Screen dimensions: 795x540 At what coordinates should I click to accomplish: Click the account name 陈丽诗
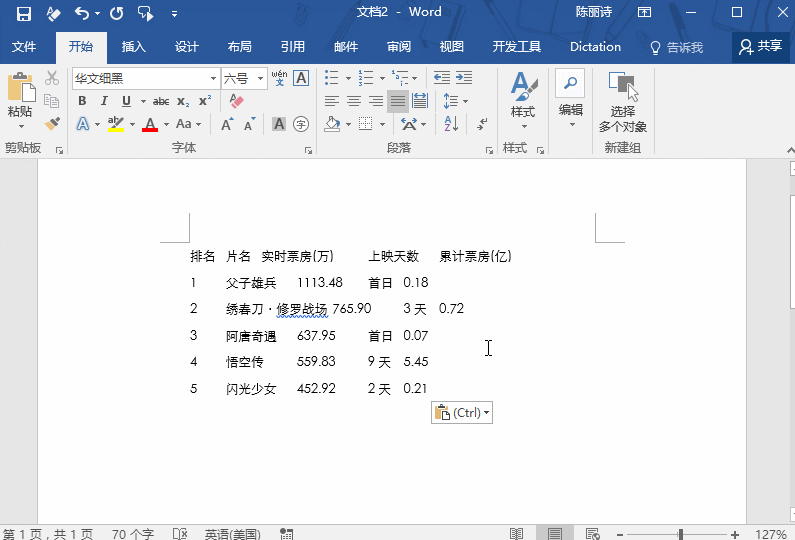[x=594, y=12]
